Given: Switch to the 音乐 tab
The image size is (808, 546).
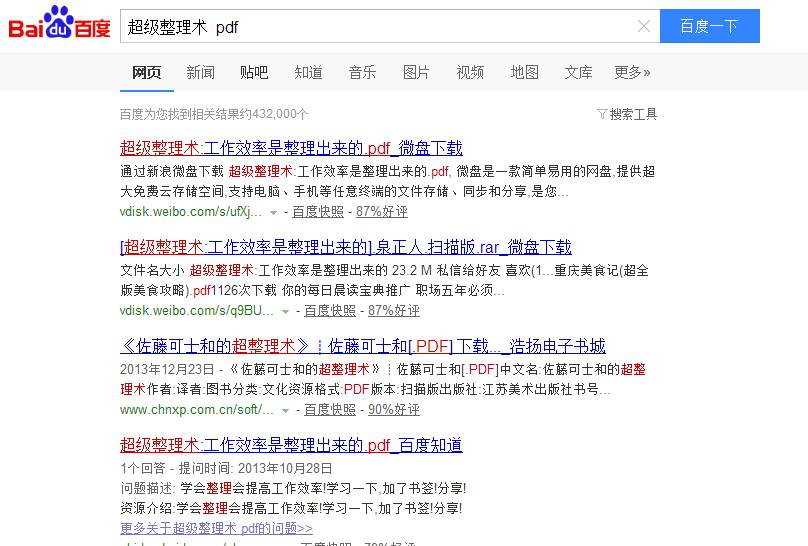Looking at the screenshot, I should coord(362,72).
